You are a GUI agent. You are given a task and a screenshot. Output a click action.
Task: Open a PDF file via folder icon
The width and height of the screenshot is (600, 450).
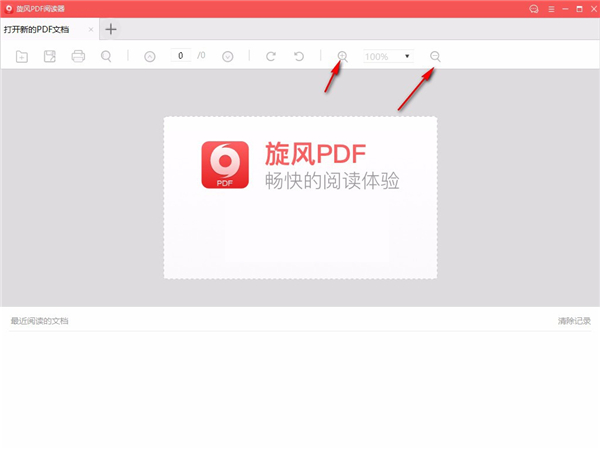tap(21, 57)
